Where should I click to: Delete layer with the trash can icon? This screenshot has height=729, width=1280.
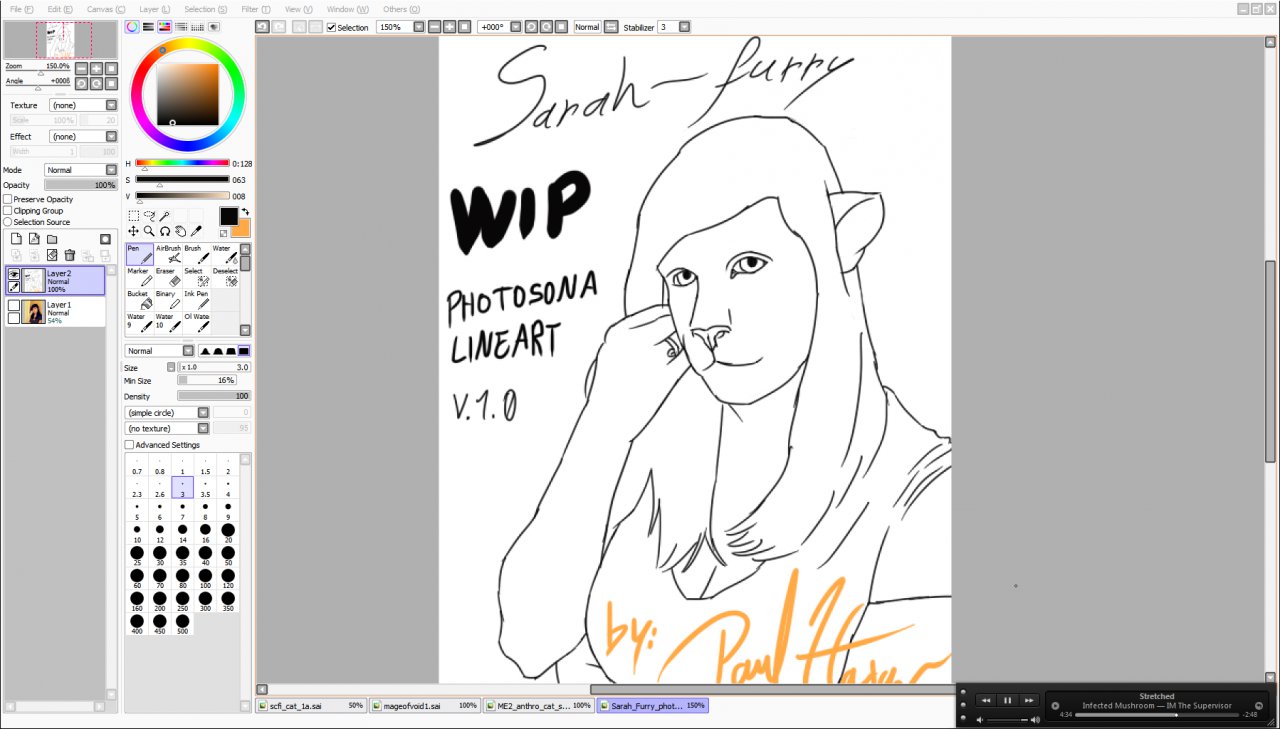[70, 255]
